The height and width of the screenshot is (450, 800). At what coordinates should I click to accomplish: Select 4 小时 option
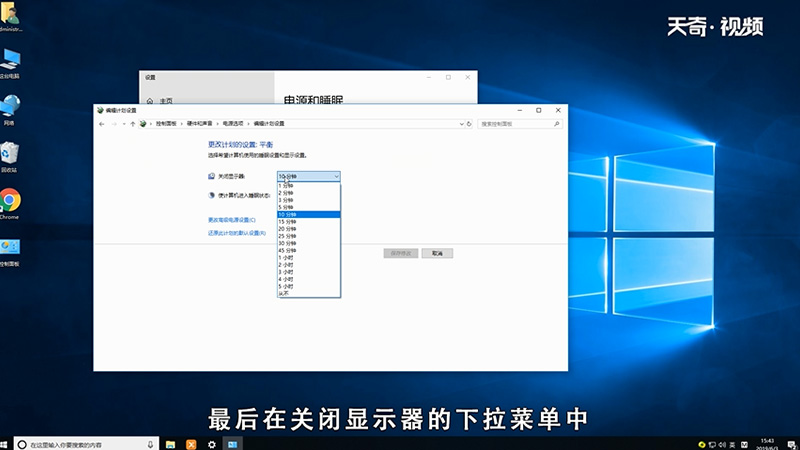(309, 279)
